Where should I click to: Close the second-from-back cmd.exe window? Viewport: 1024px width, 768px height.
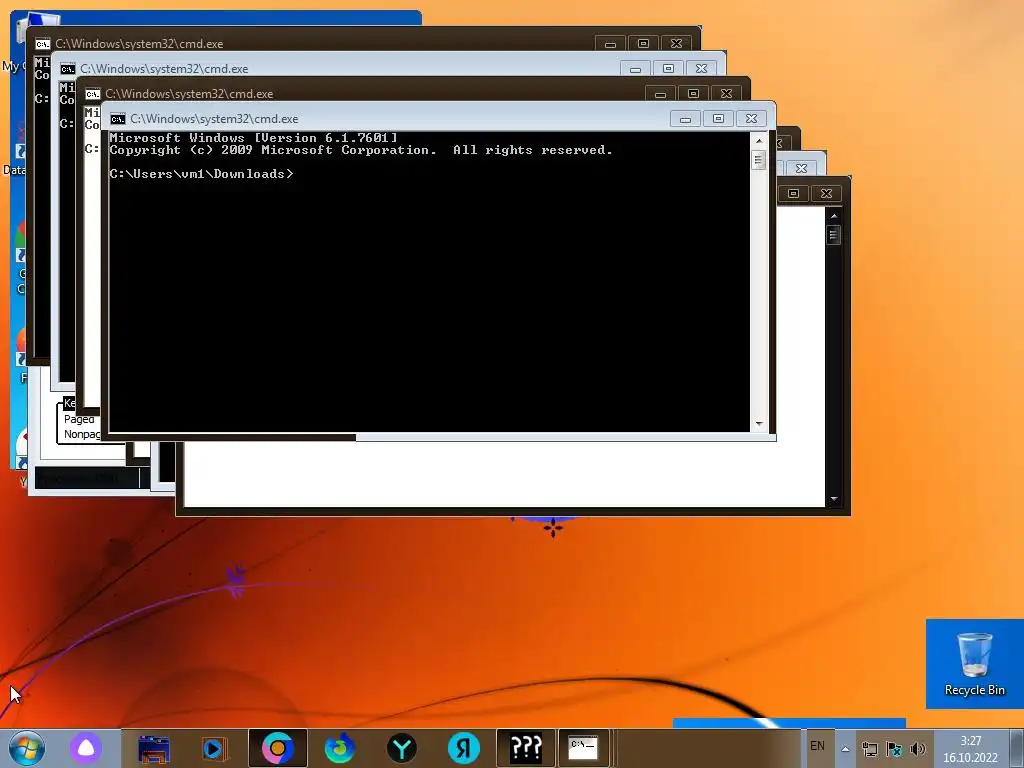(x=701, y=69)
